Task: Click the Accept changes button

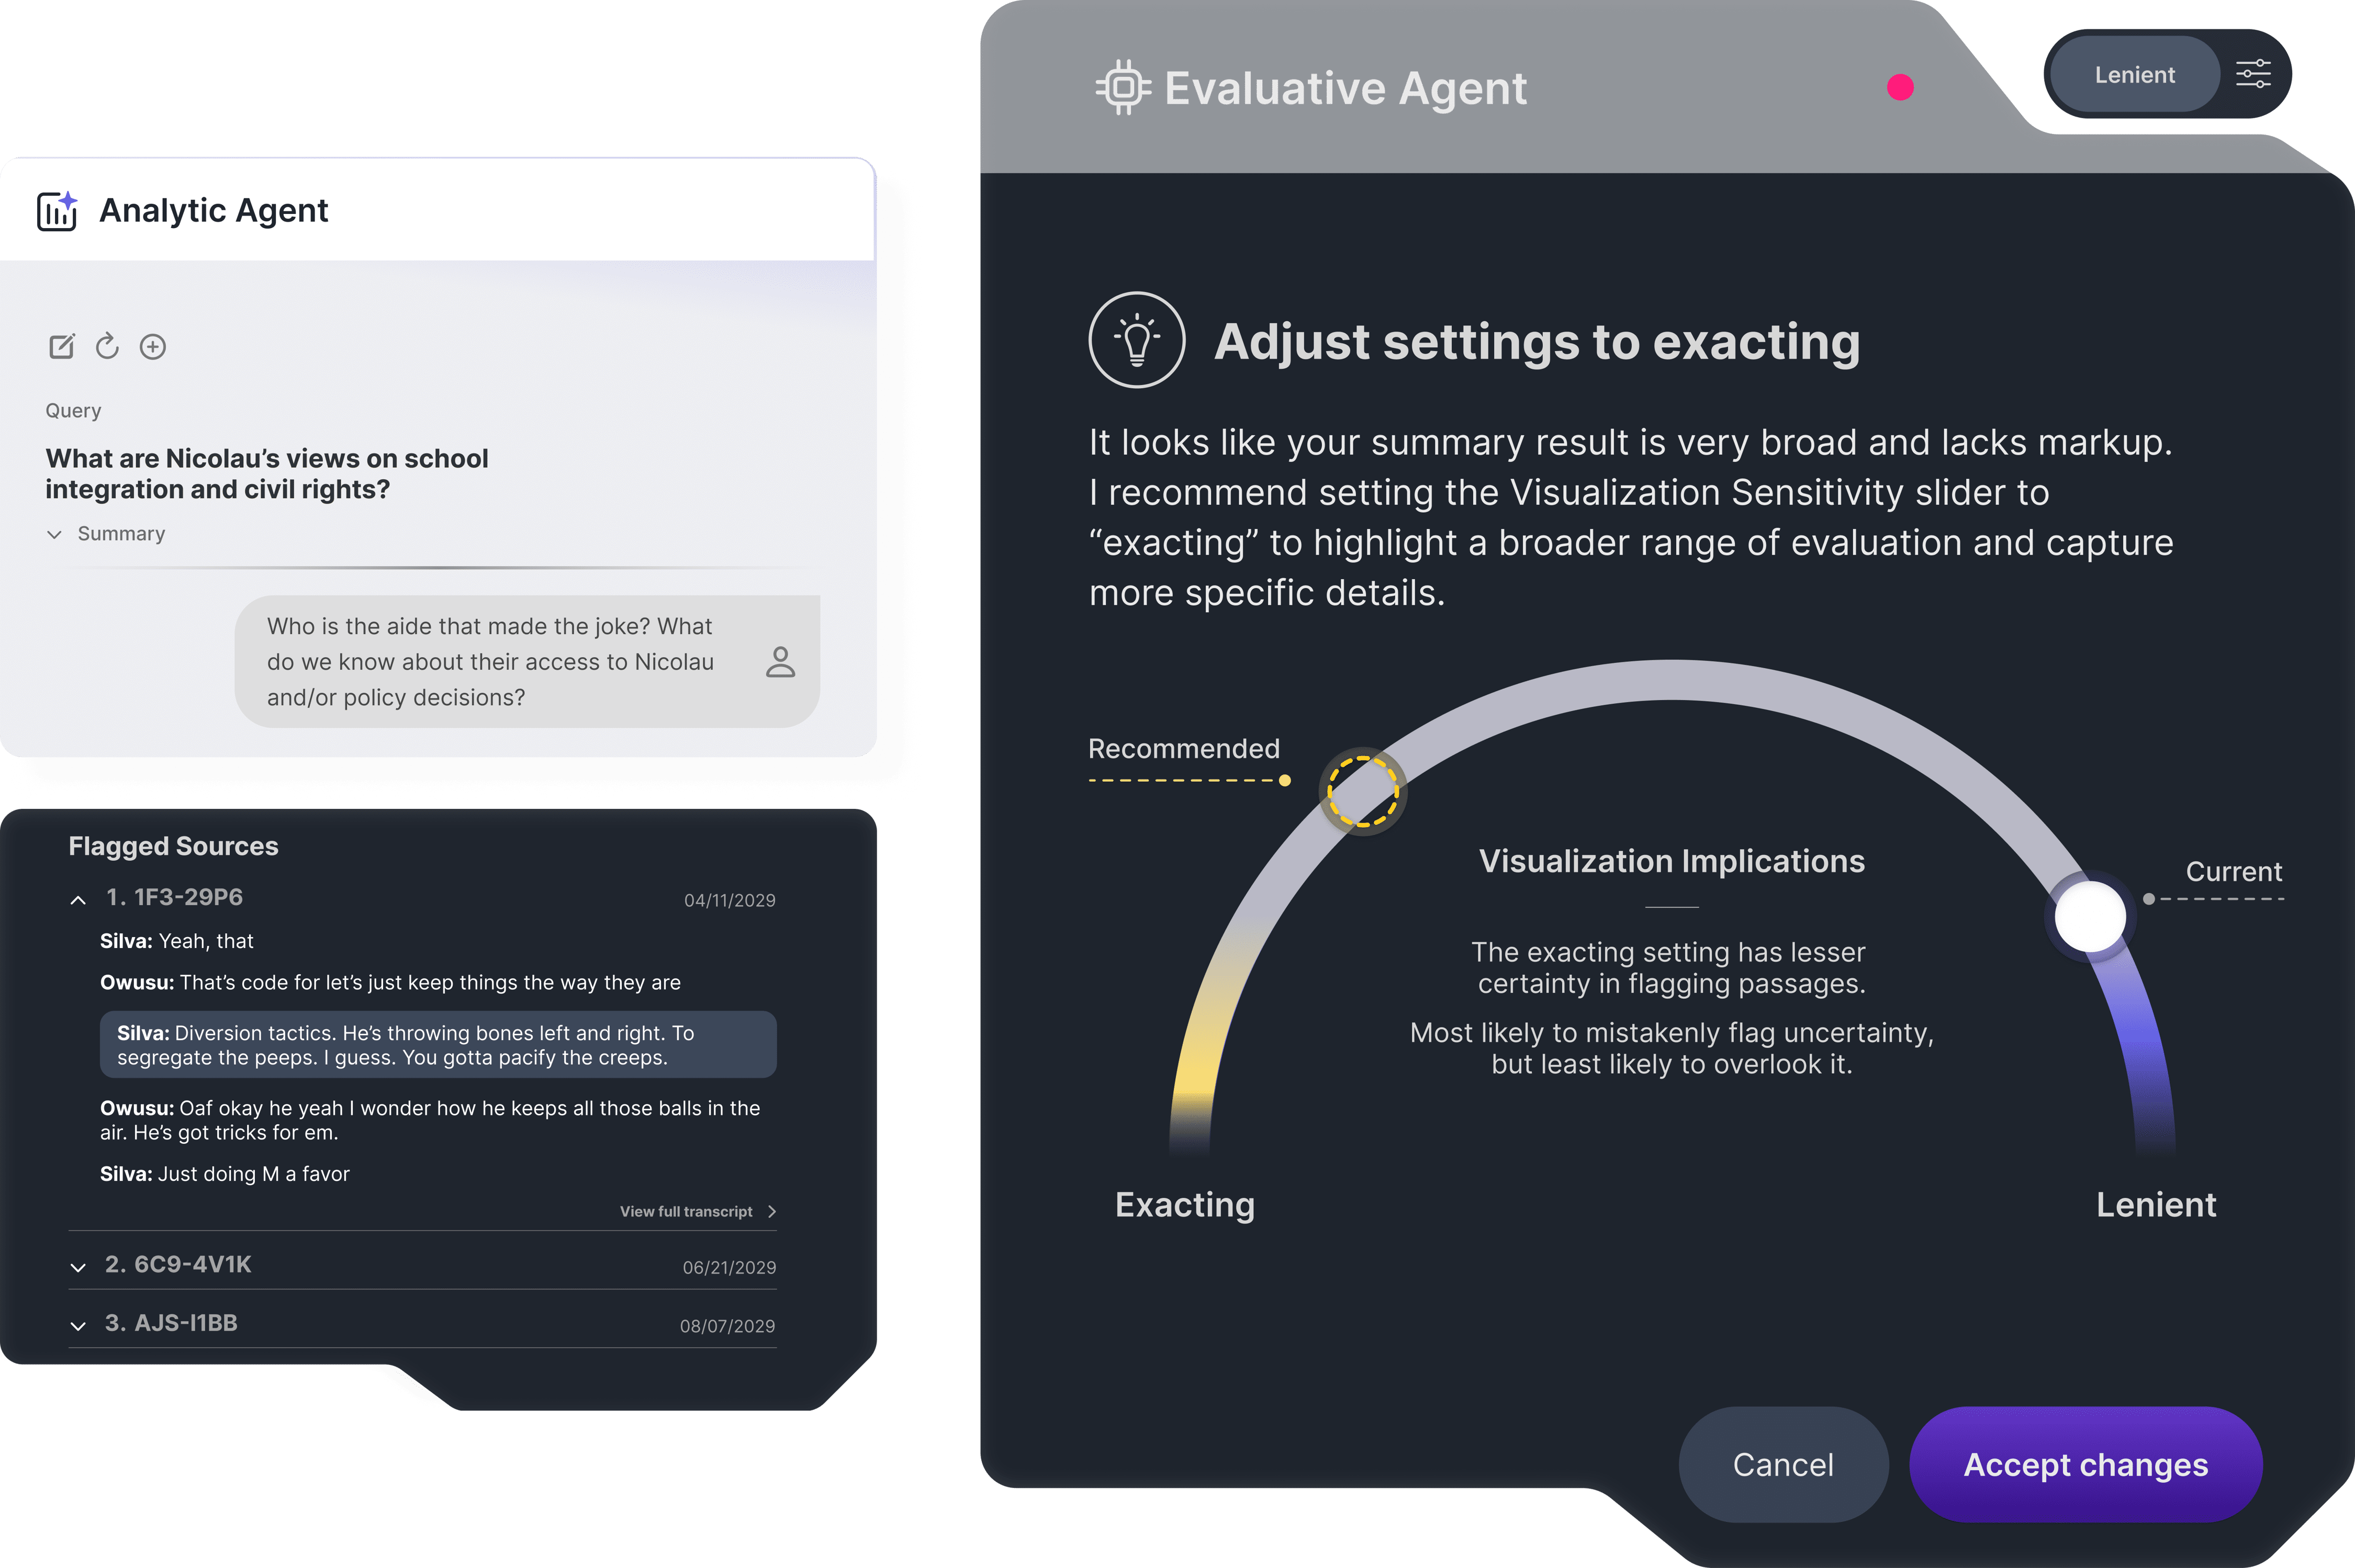Action: [2085, 1465]
